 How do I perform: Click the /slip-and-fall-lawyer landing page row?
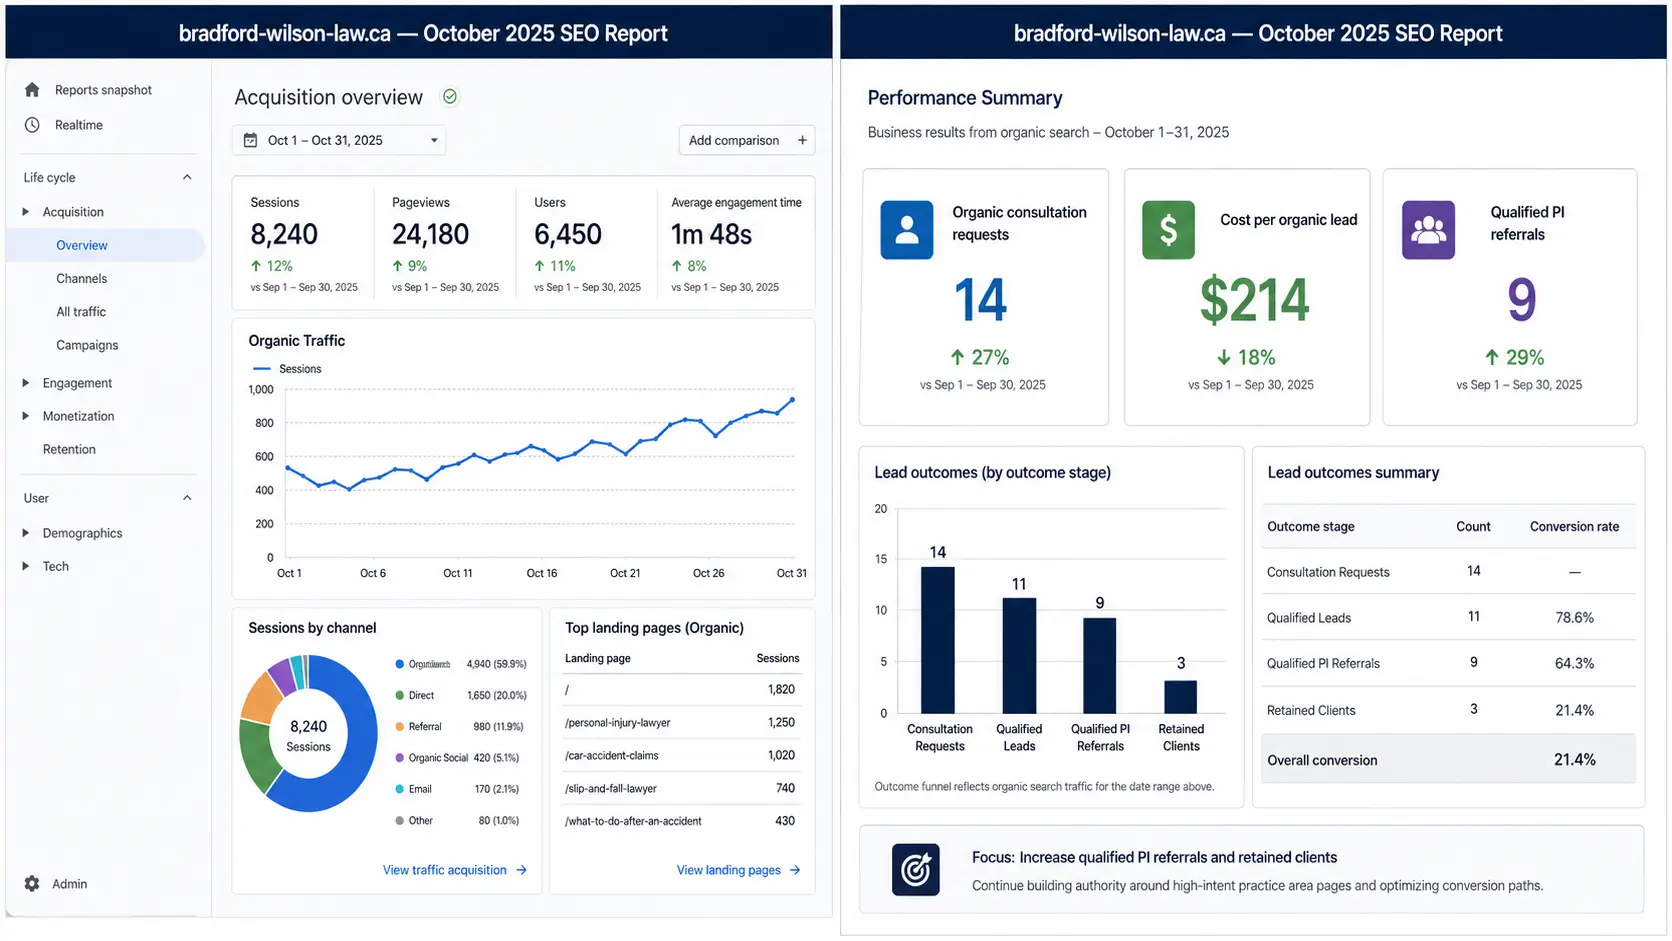pyautogui.click(x=680, y=789)
